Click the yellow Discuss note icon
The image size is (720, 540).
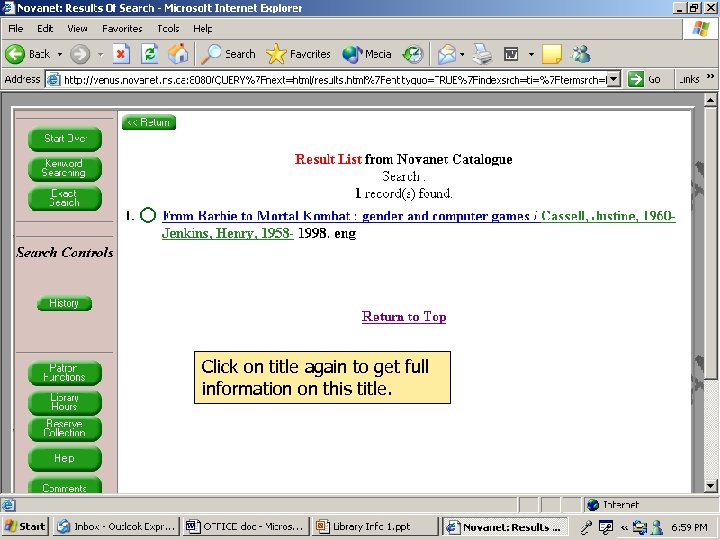[x=551, y=54]
